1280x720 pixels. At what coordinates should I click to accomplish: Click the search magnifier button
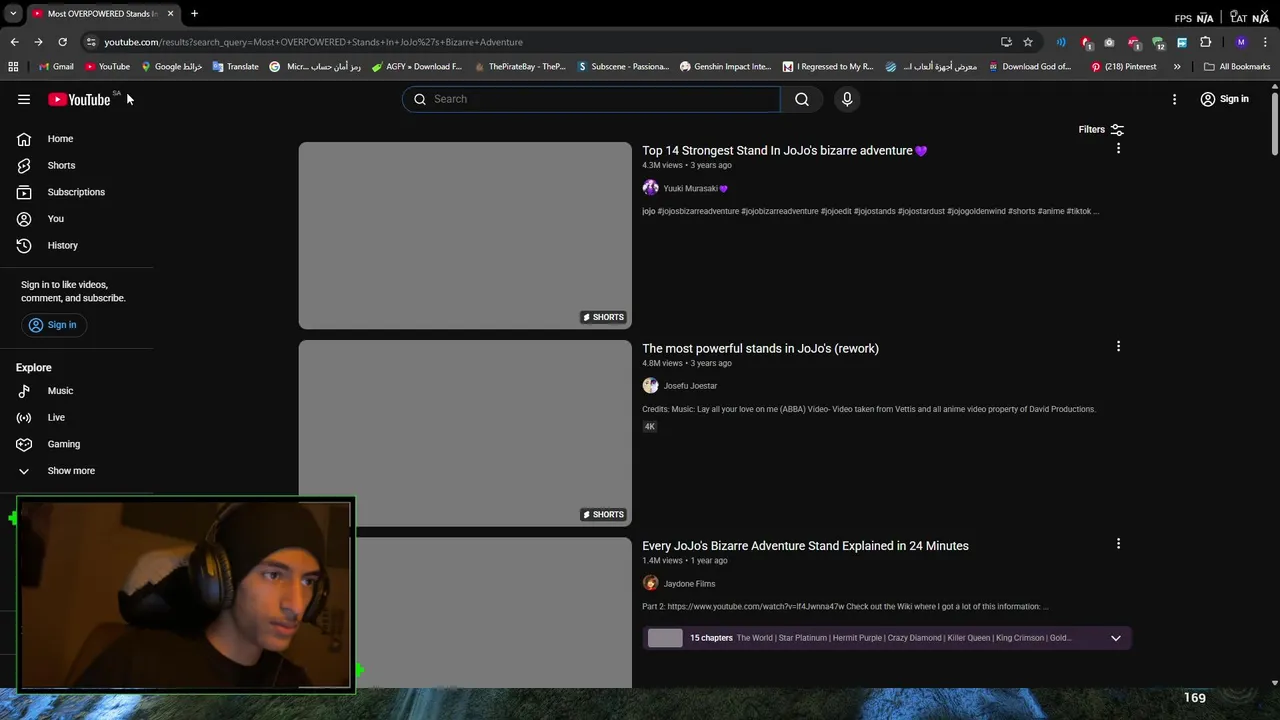pos(802,99)
